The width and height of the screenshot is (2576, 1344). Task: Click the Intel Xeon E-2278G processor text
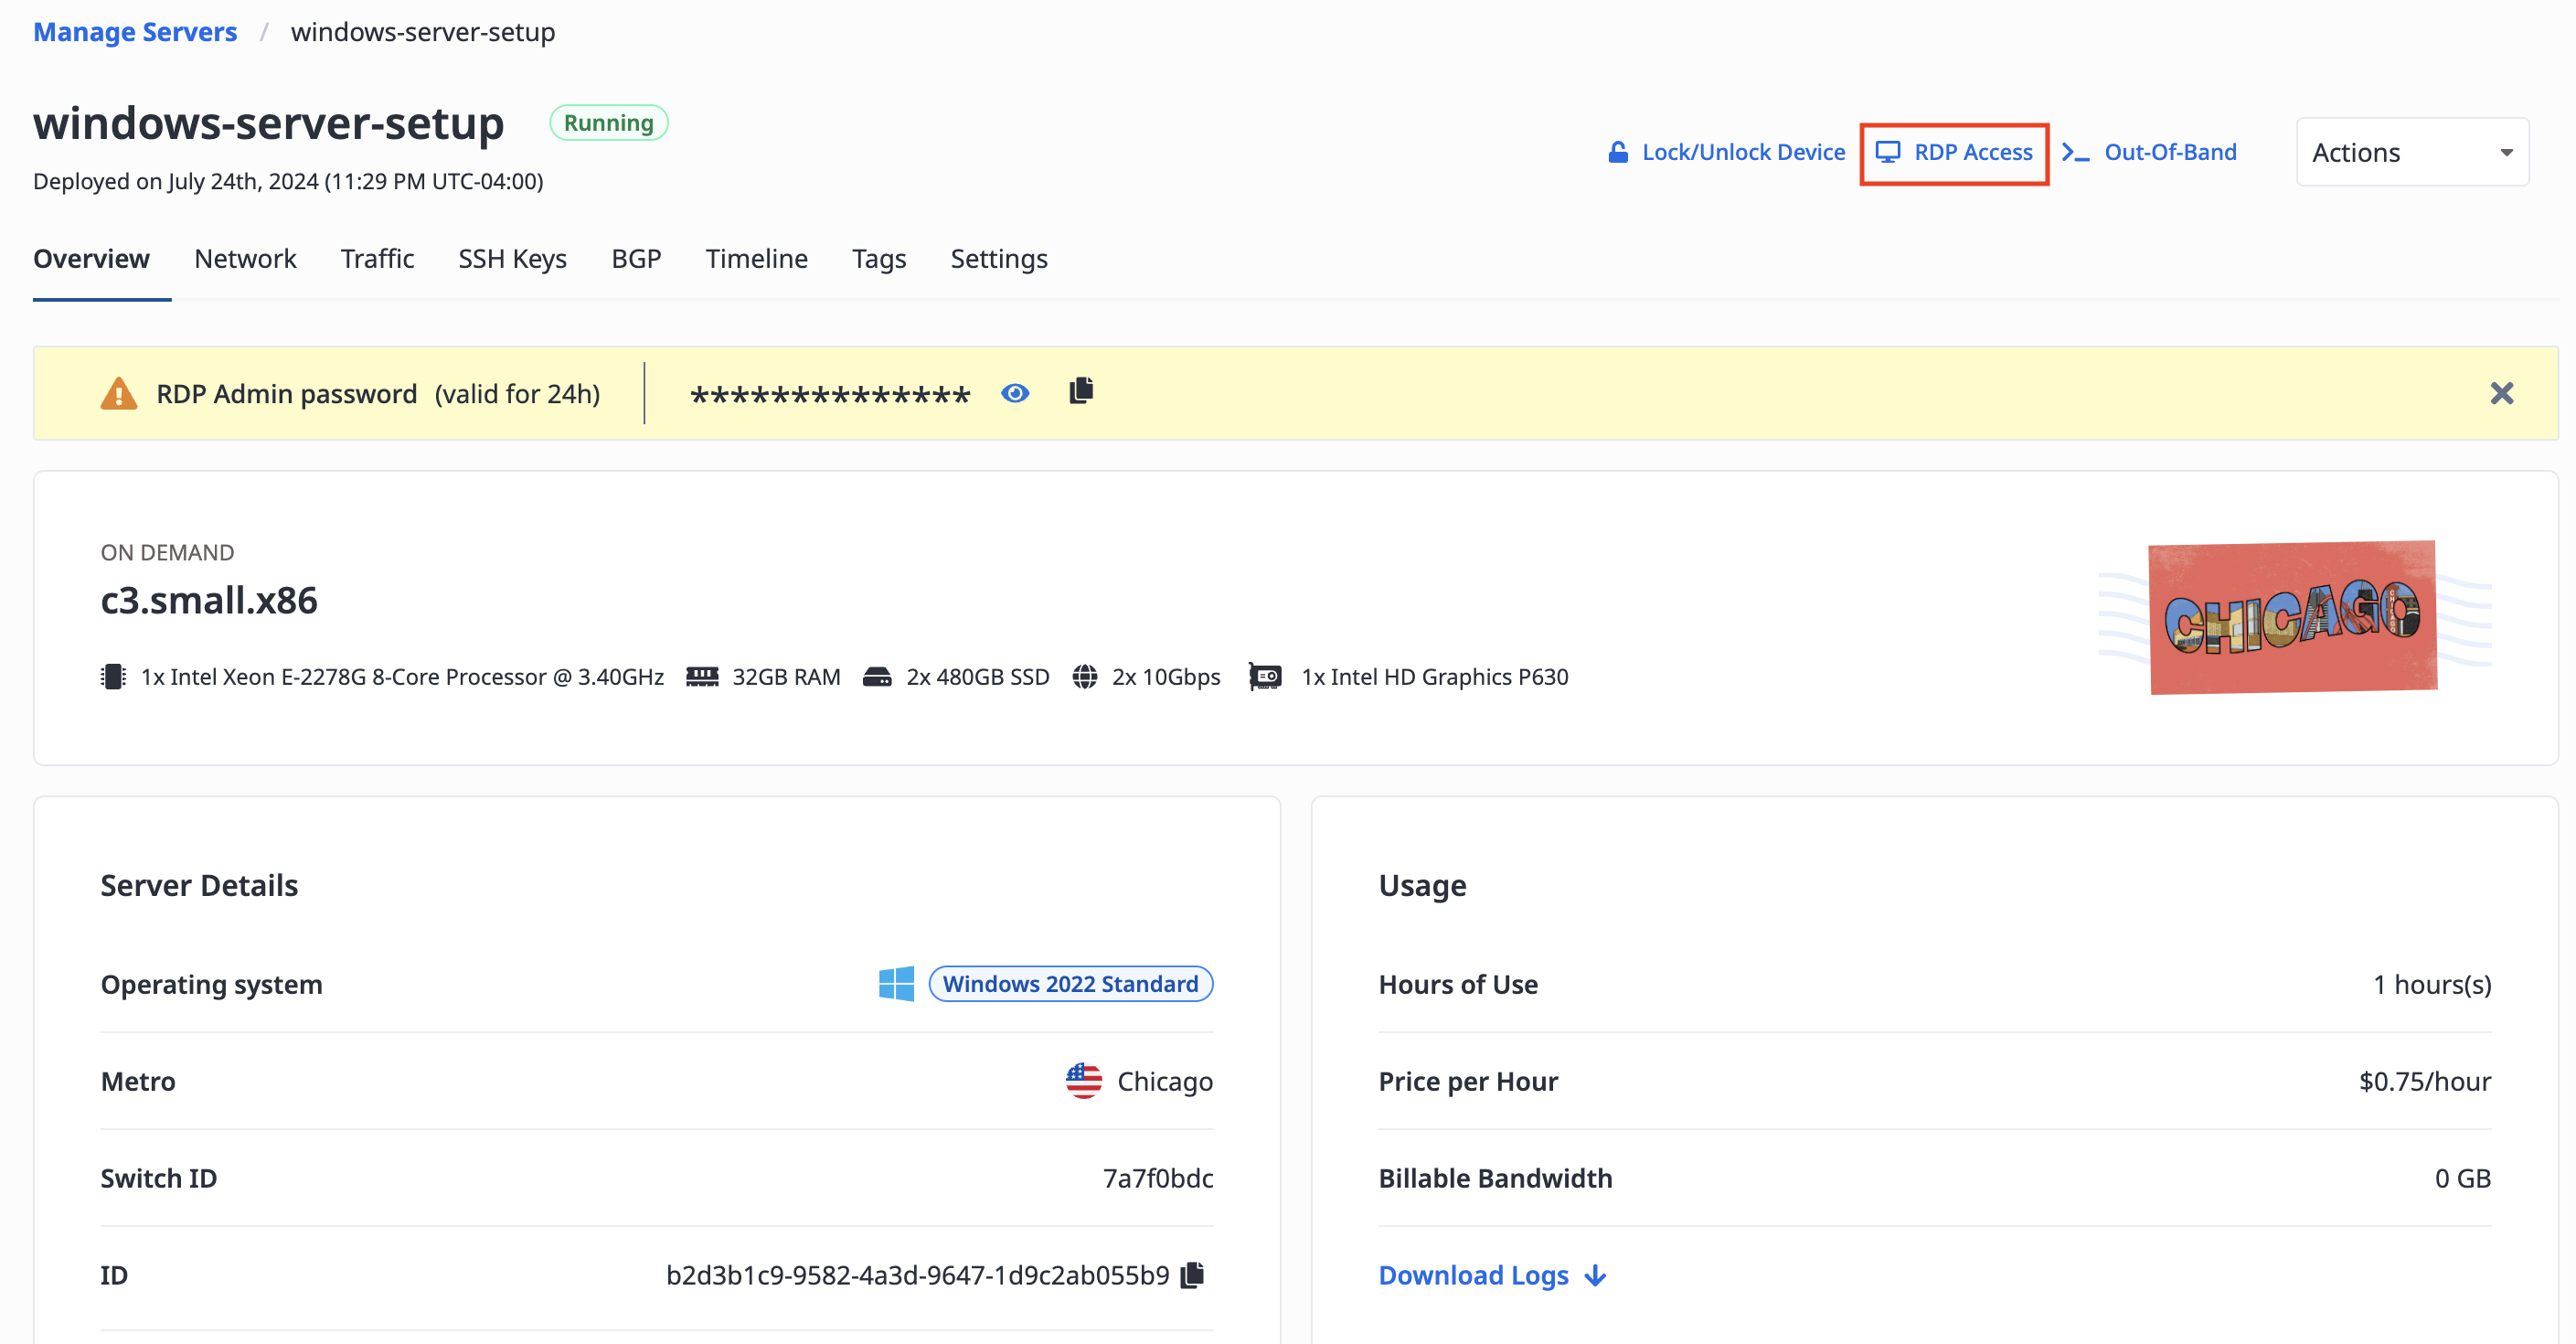click(x=402, y=677)
